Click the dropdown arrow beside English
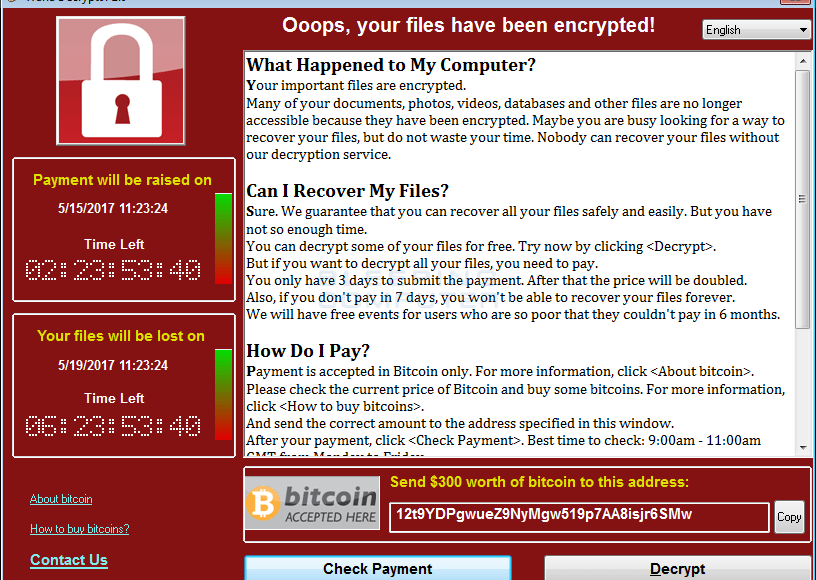This screenshot has width=816, height=580. [x=803, y=30]
